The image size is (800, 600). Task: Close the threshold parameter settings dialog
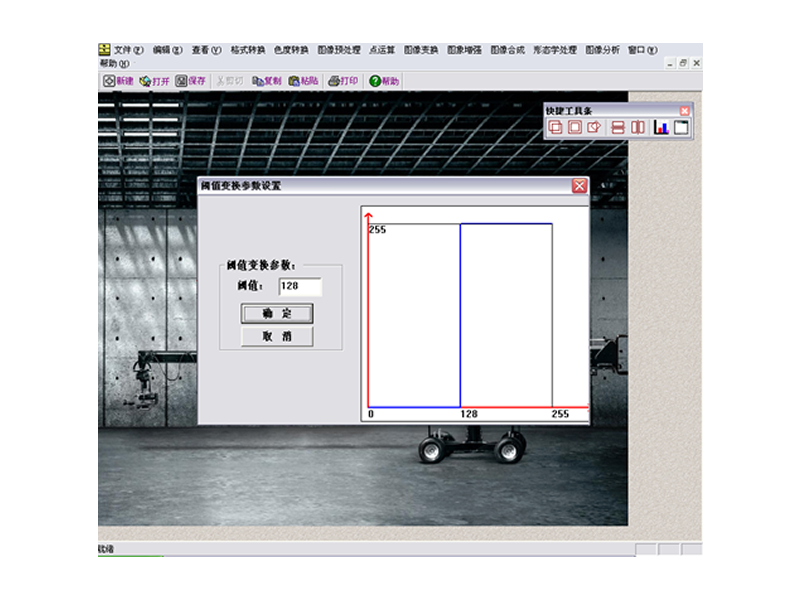pyautogui.click(x=579, y=186)
